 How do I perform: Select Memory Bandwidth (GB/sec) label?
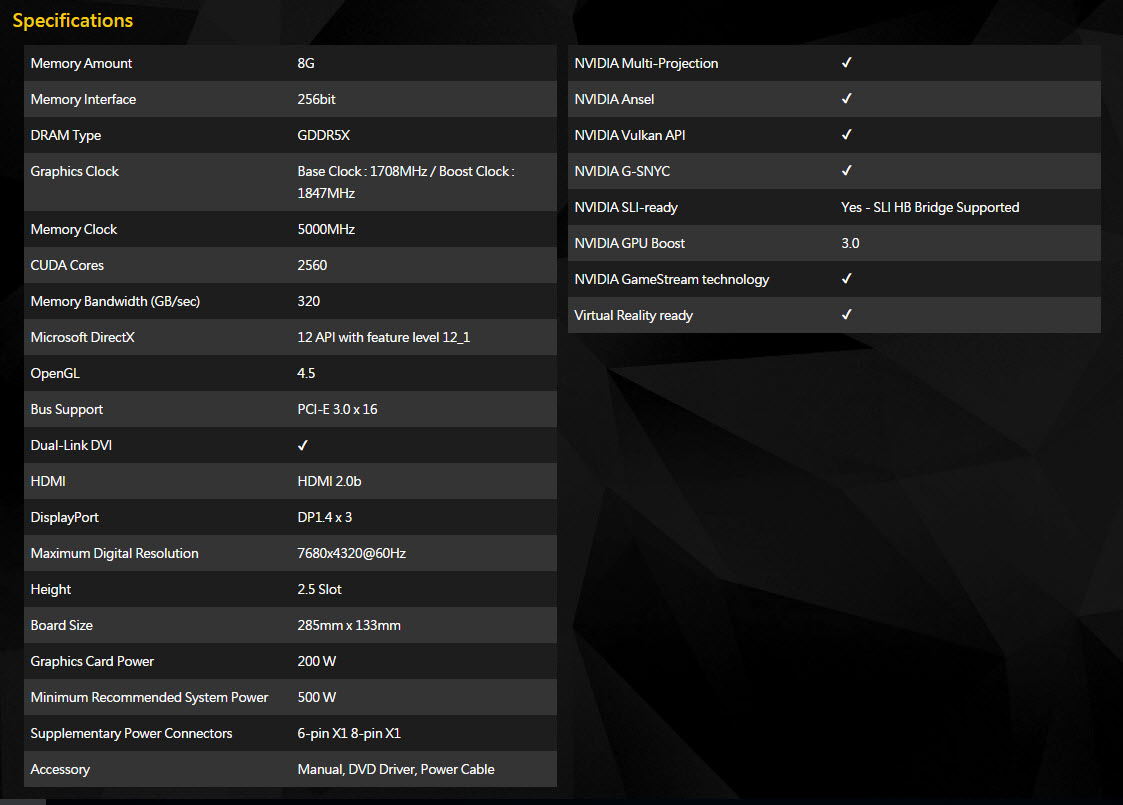click(115, 302)
